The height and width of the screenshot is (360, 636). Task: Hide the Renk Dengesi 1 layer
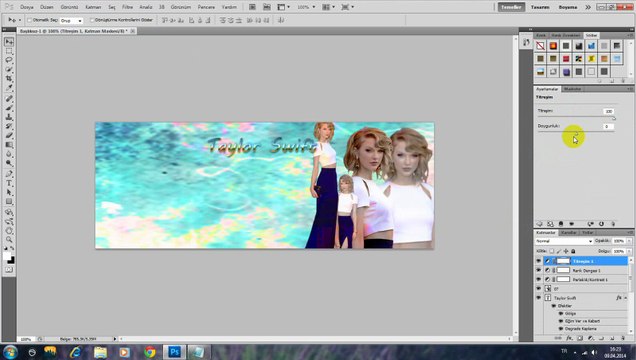539,270
